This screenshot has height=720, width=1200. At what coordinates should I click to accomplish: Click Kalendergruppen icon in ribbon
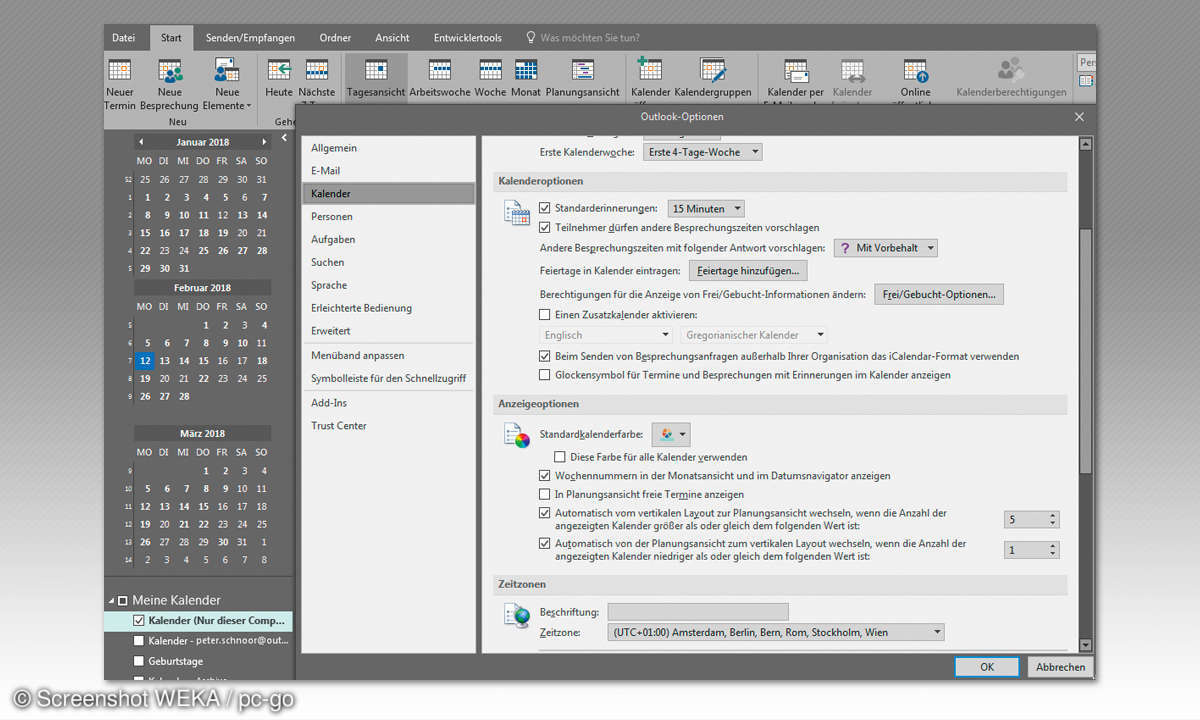[x=713, y=70]
